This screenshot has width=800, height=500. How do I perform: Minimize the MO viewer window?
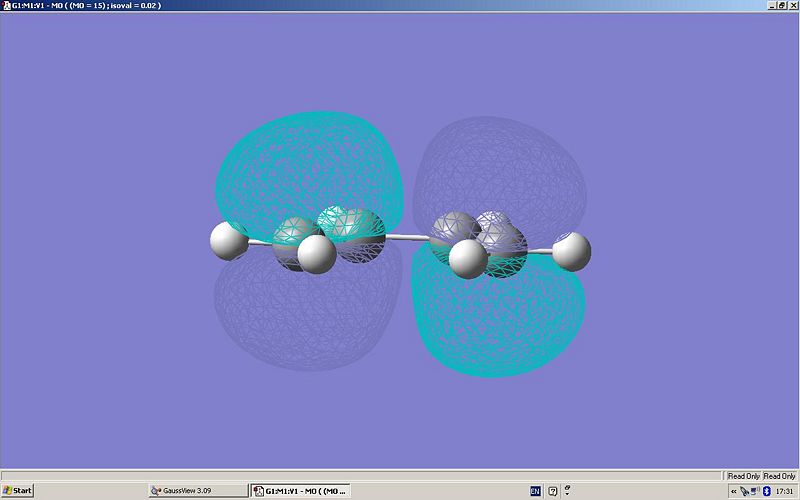click(x=772, y=6)
